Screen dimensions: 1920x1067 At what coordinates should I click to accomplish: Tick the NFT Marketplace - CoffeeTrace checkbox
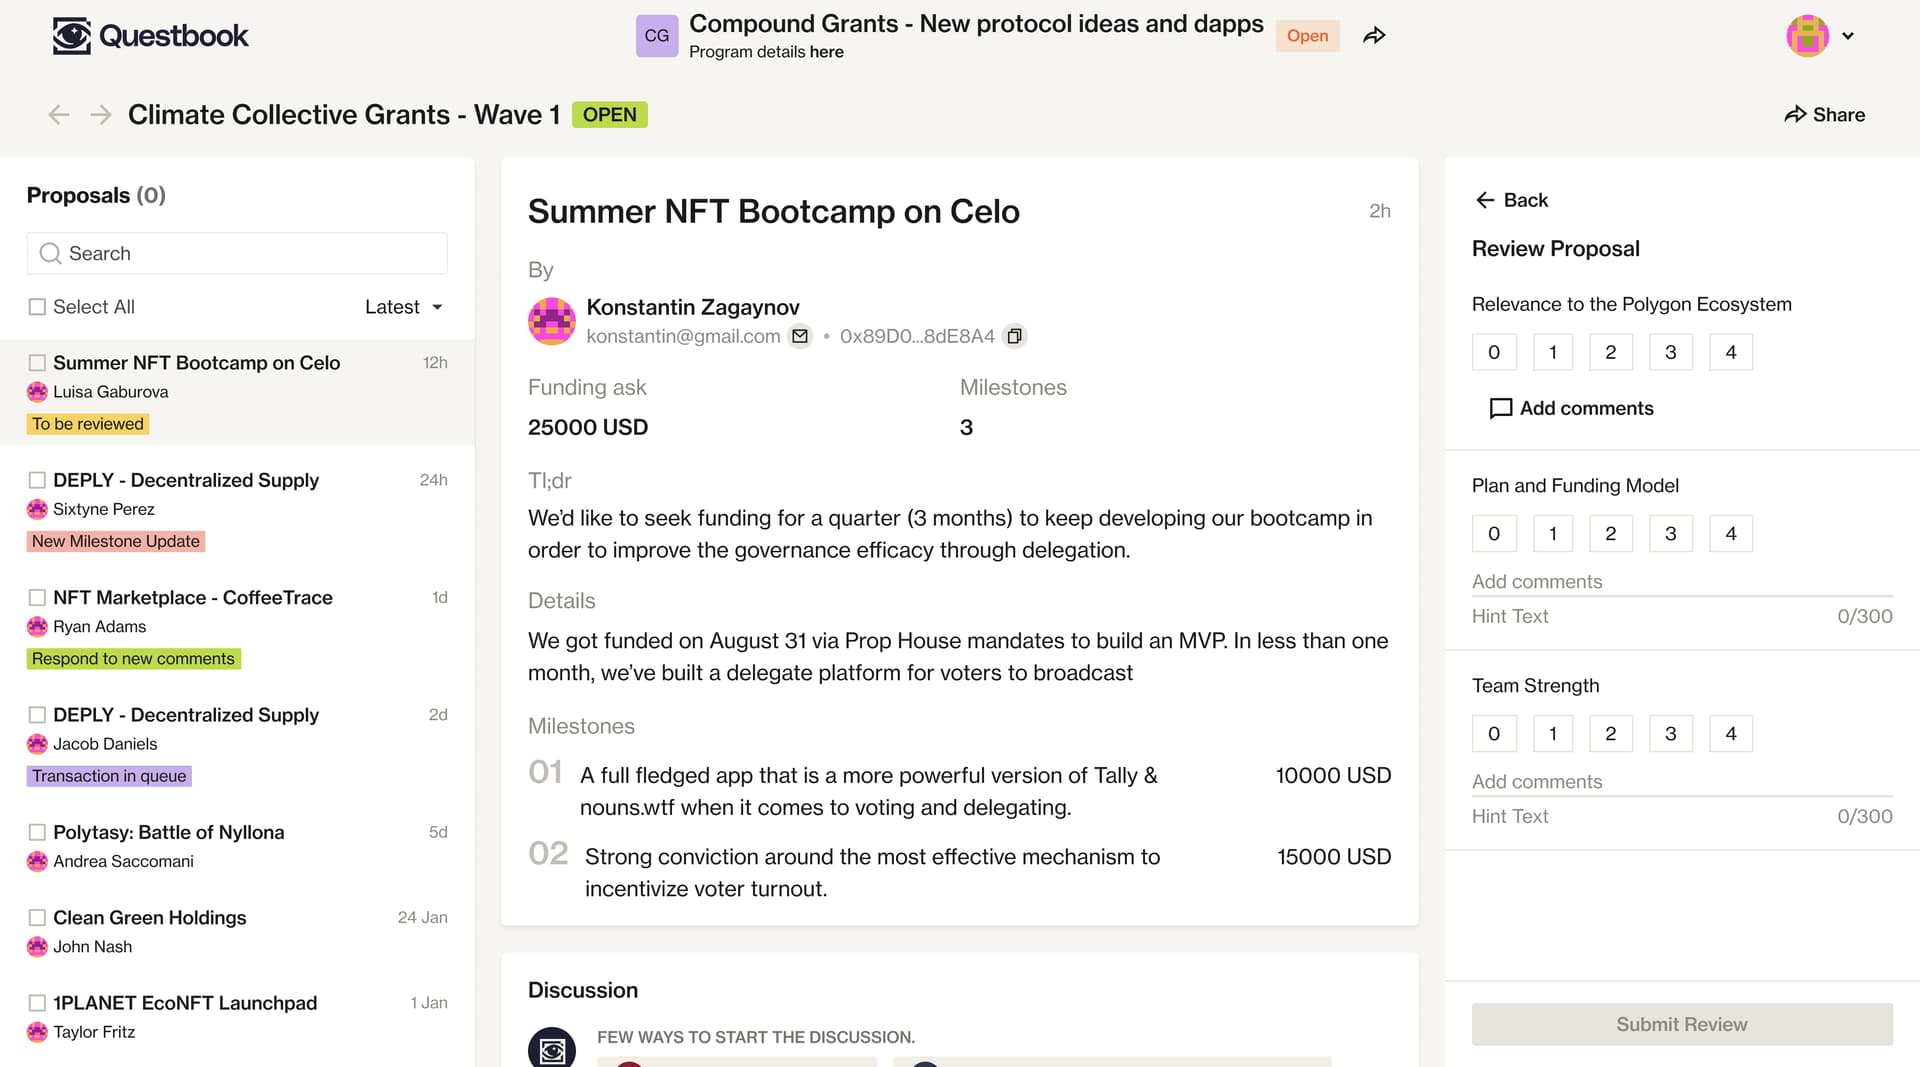37,597
